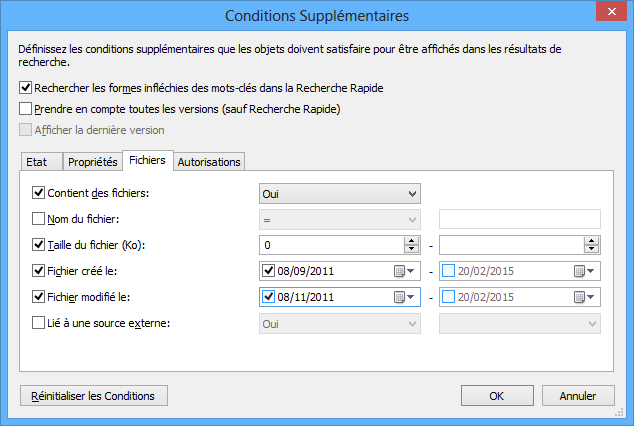Decrease minimum file size with down arrow
This screenshot has width=634, height=426.
(410, 249)
